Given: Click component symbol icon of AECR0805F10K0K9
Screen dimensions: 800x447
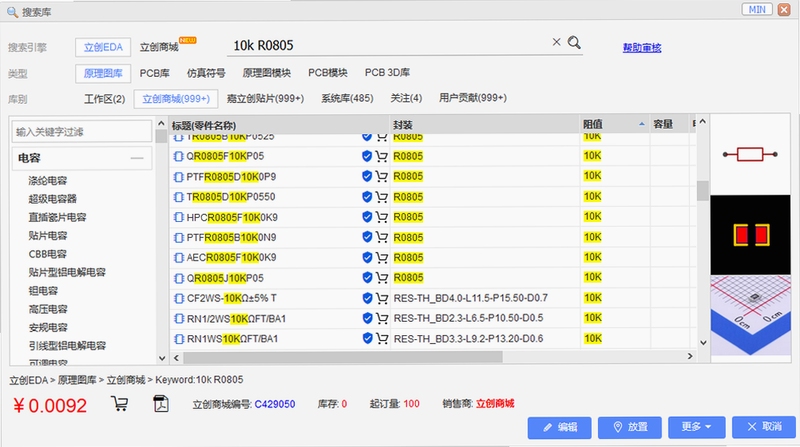Looking at the screenshot, I should point(179,258).
